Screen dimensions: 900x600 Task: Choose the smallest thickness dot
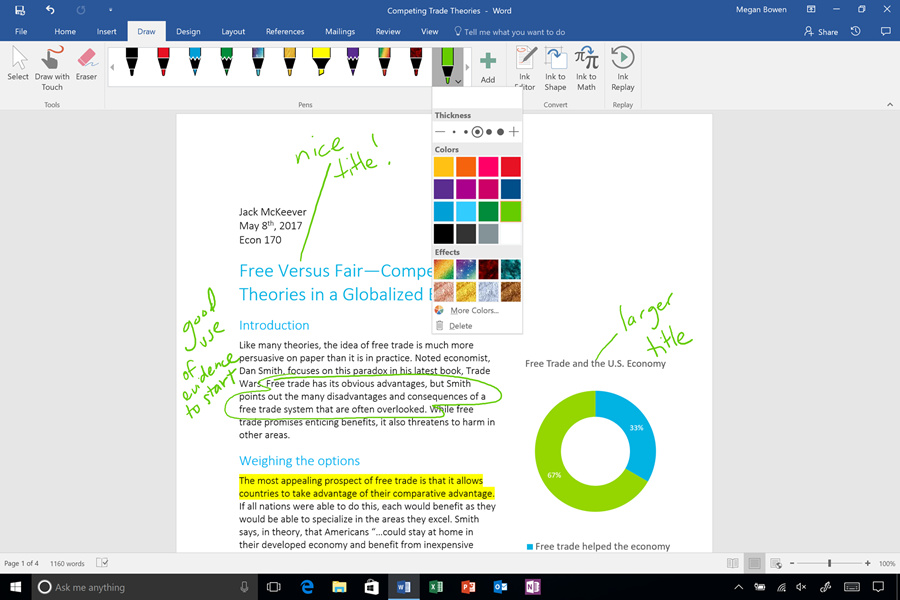[x=454, y=131]
